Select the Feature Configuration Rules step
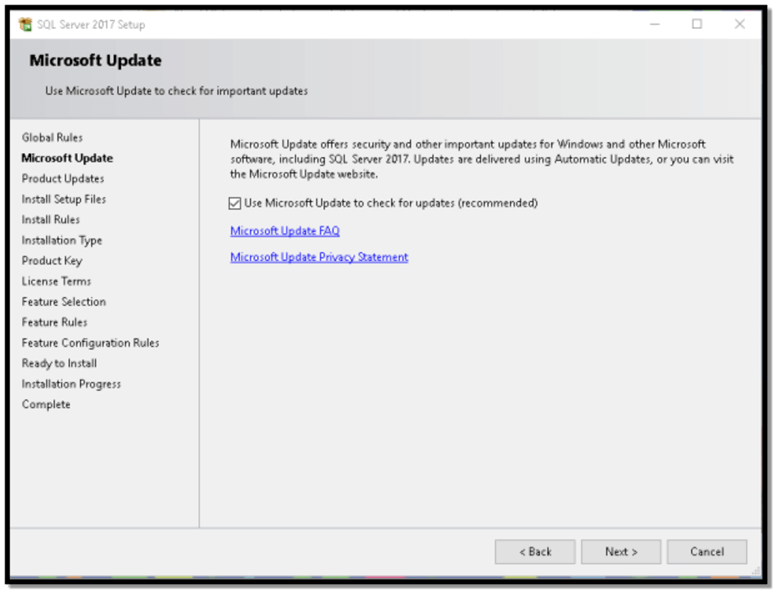This screenshot has width=780, height=597. coord(90,343)
